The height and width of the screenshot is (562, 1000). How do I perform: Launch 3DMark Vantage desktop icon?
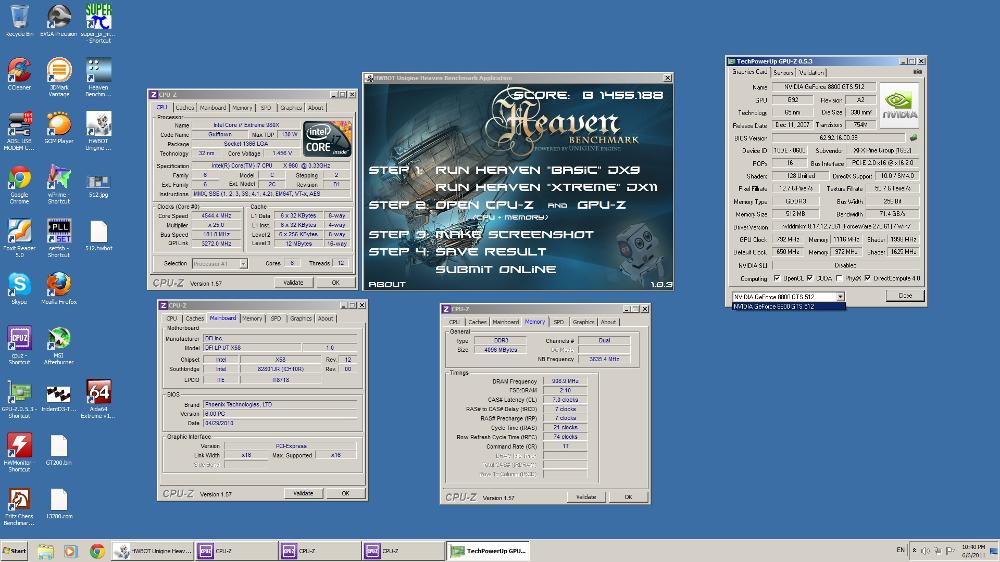tap(59, 76)
